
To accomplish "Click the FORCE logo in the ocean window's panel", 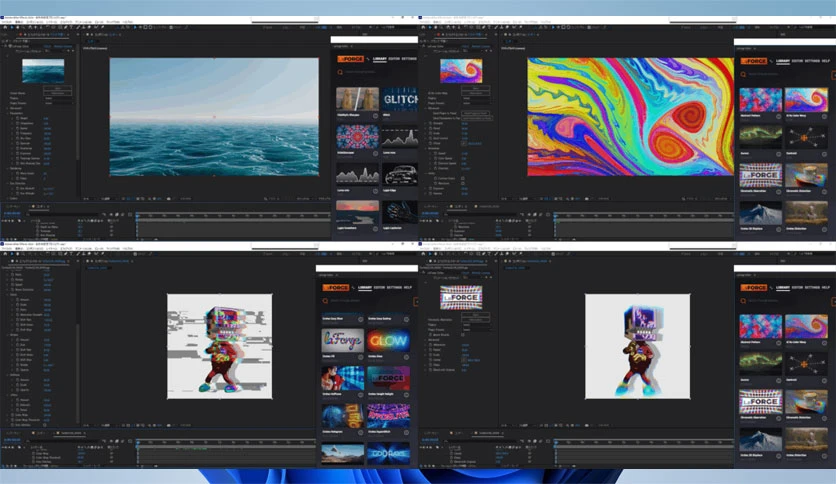I will pyautogui.click(x=351, y=59).
